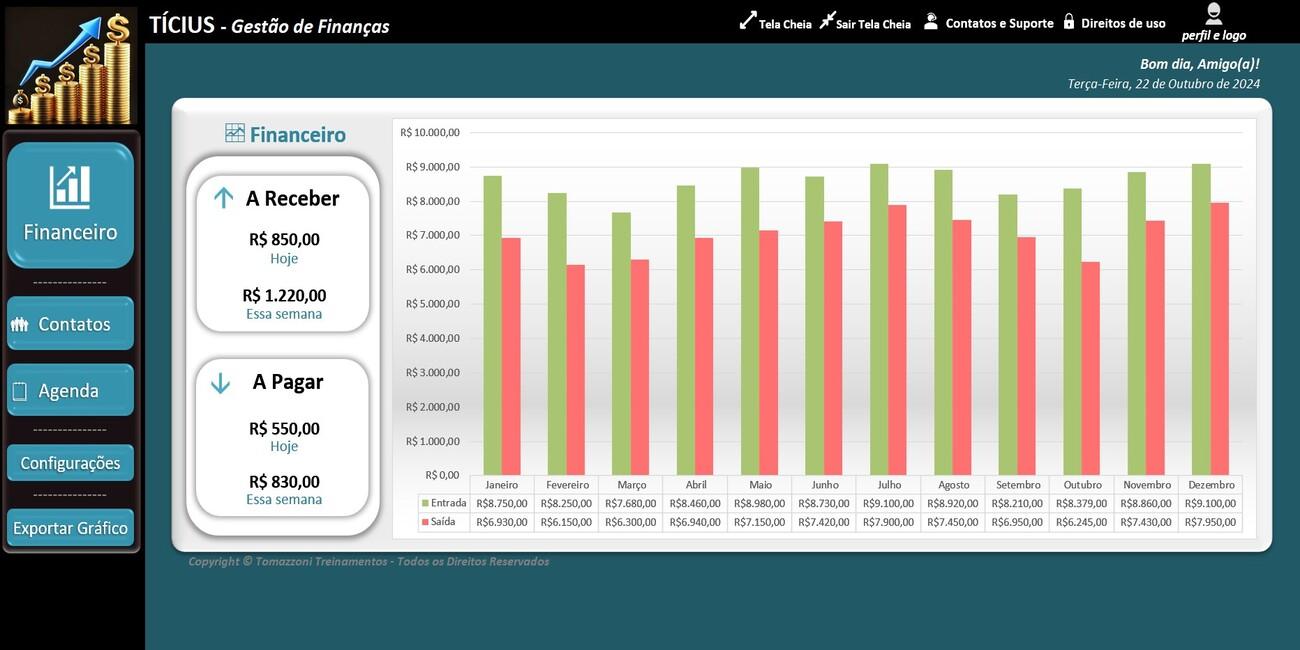The width and height of the screenshot is (1300, 650).
Task: Open the Configurações section
Action: (x=70, y=463)
